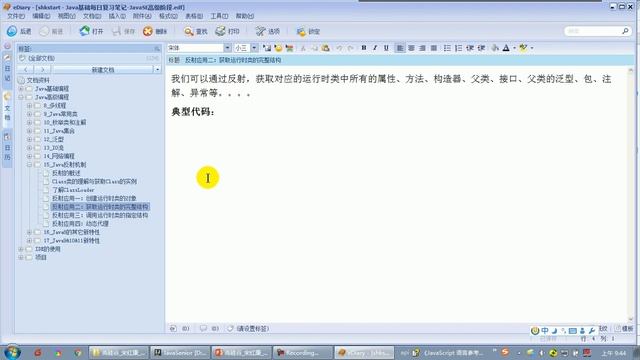The image size is (640, 360).
Task: Expand the 14_网络编程 folder
Action: pyautogui.click(x=29, y=156)
